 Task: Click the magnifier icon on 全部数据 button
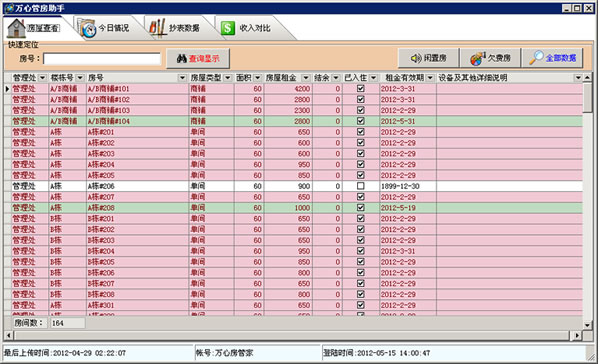[x=536, y=58]
